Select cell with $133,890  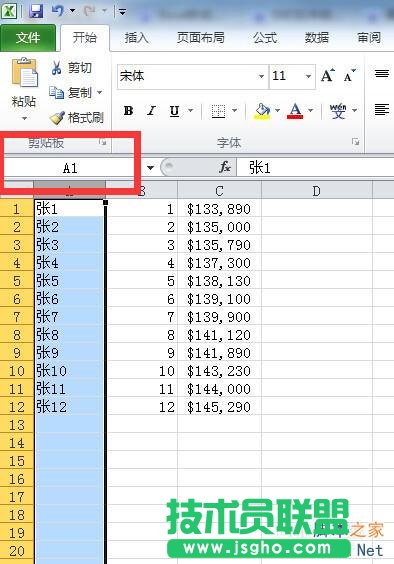pyautogui.click(x=219, y=209)
